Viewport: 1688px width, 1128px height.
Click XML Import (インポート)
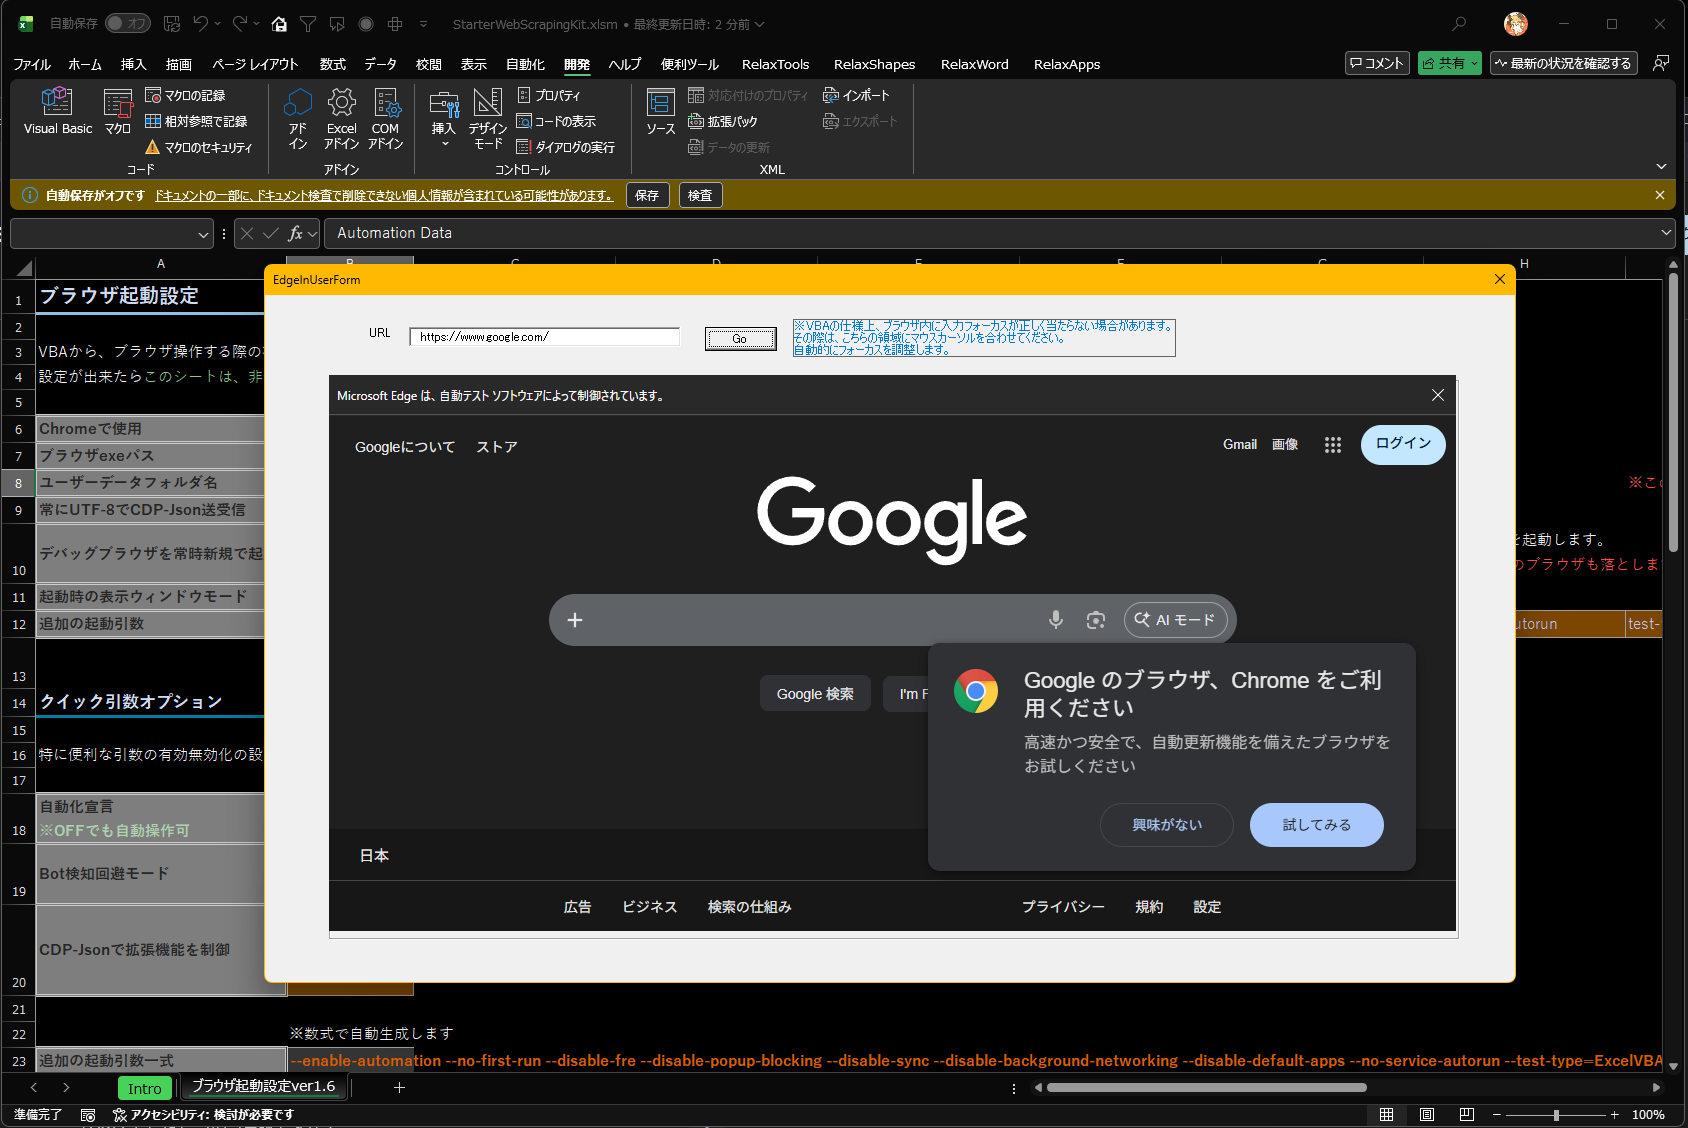(856, 95)
